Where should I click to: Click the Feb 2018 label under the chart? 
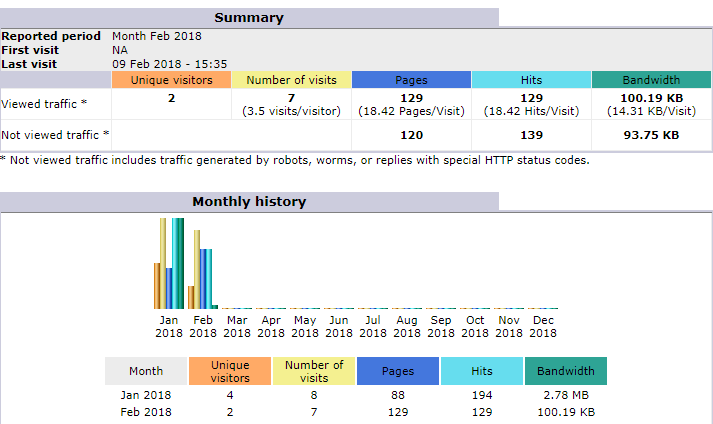pos(203,327)
